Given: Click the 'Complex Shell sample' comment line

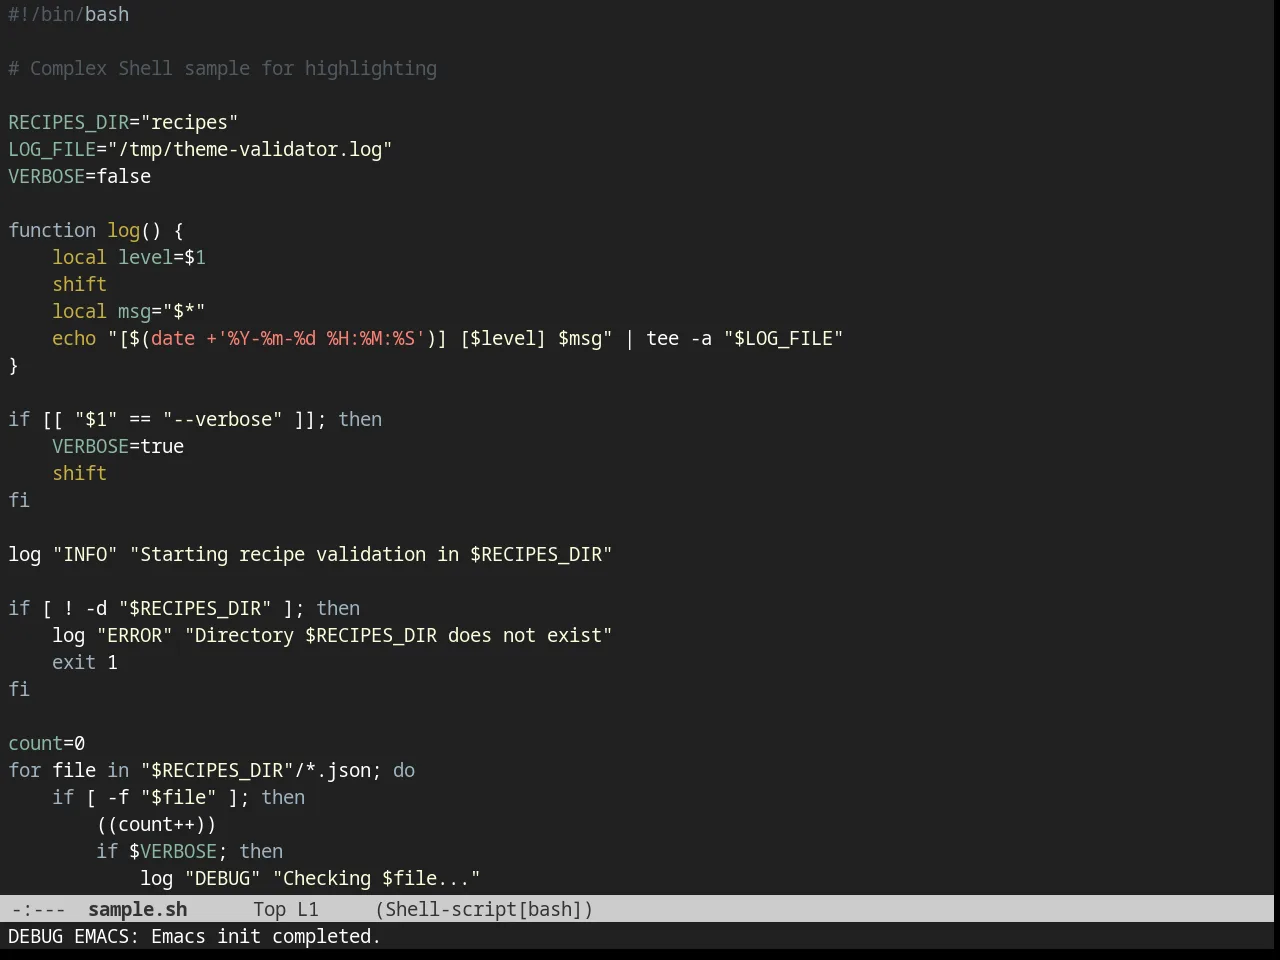Looking at the screenshot, I should pos(223,68).
